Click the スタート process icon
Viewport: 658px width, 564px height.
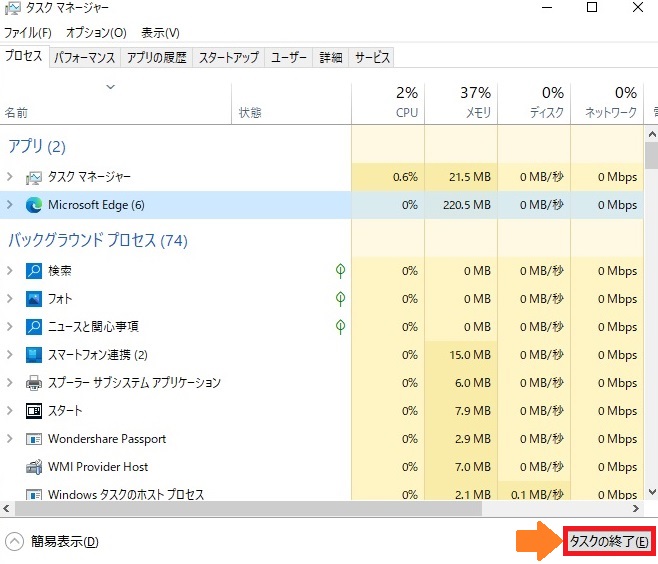34,410
